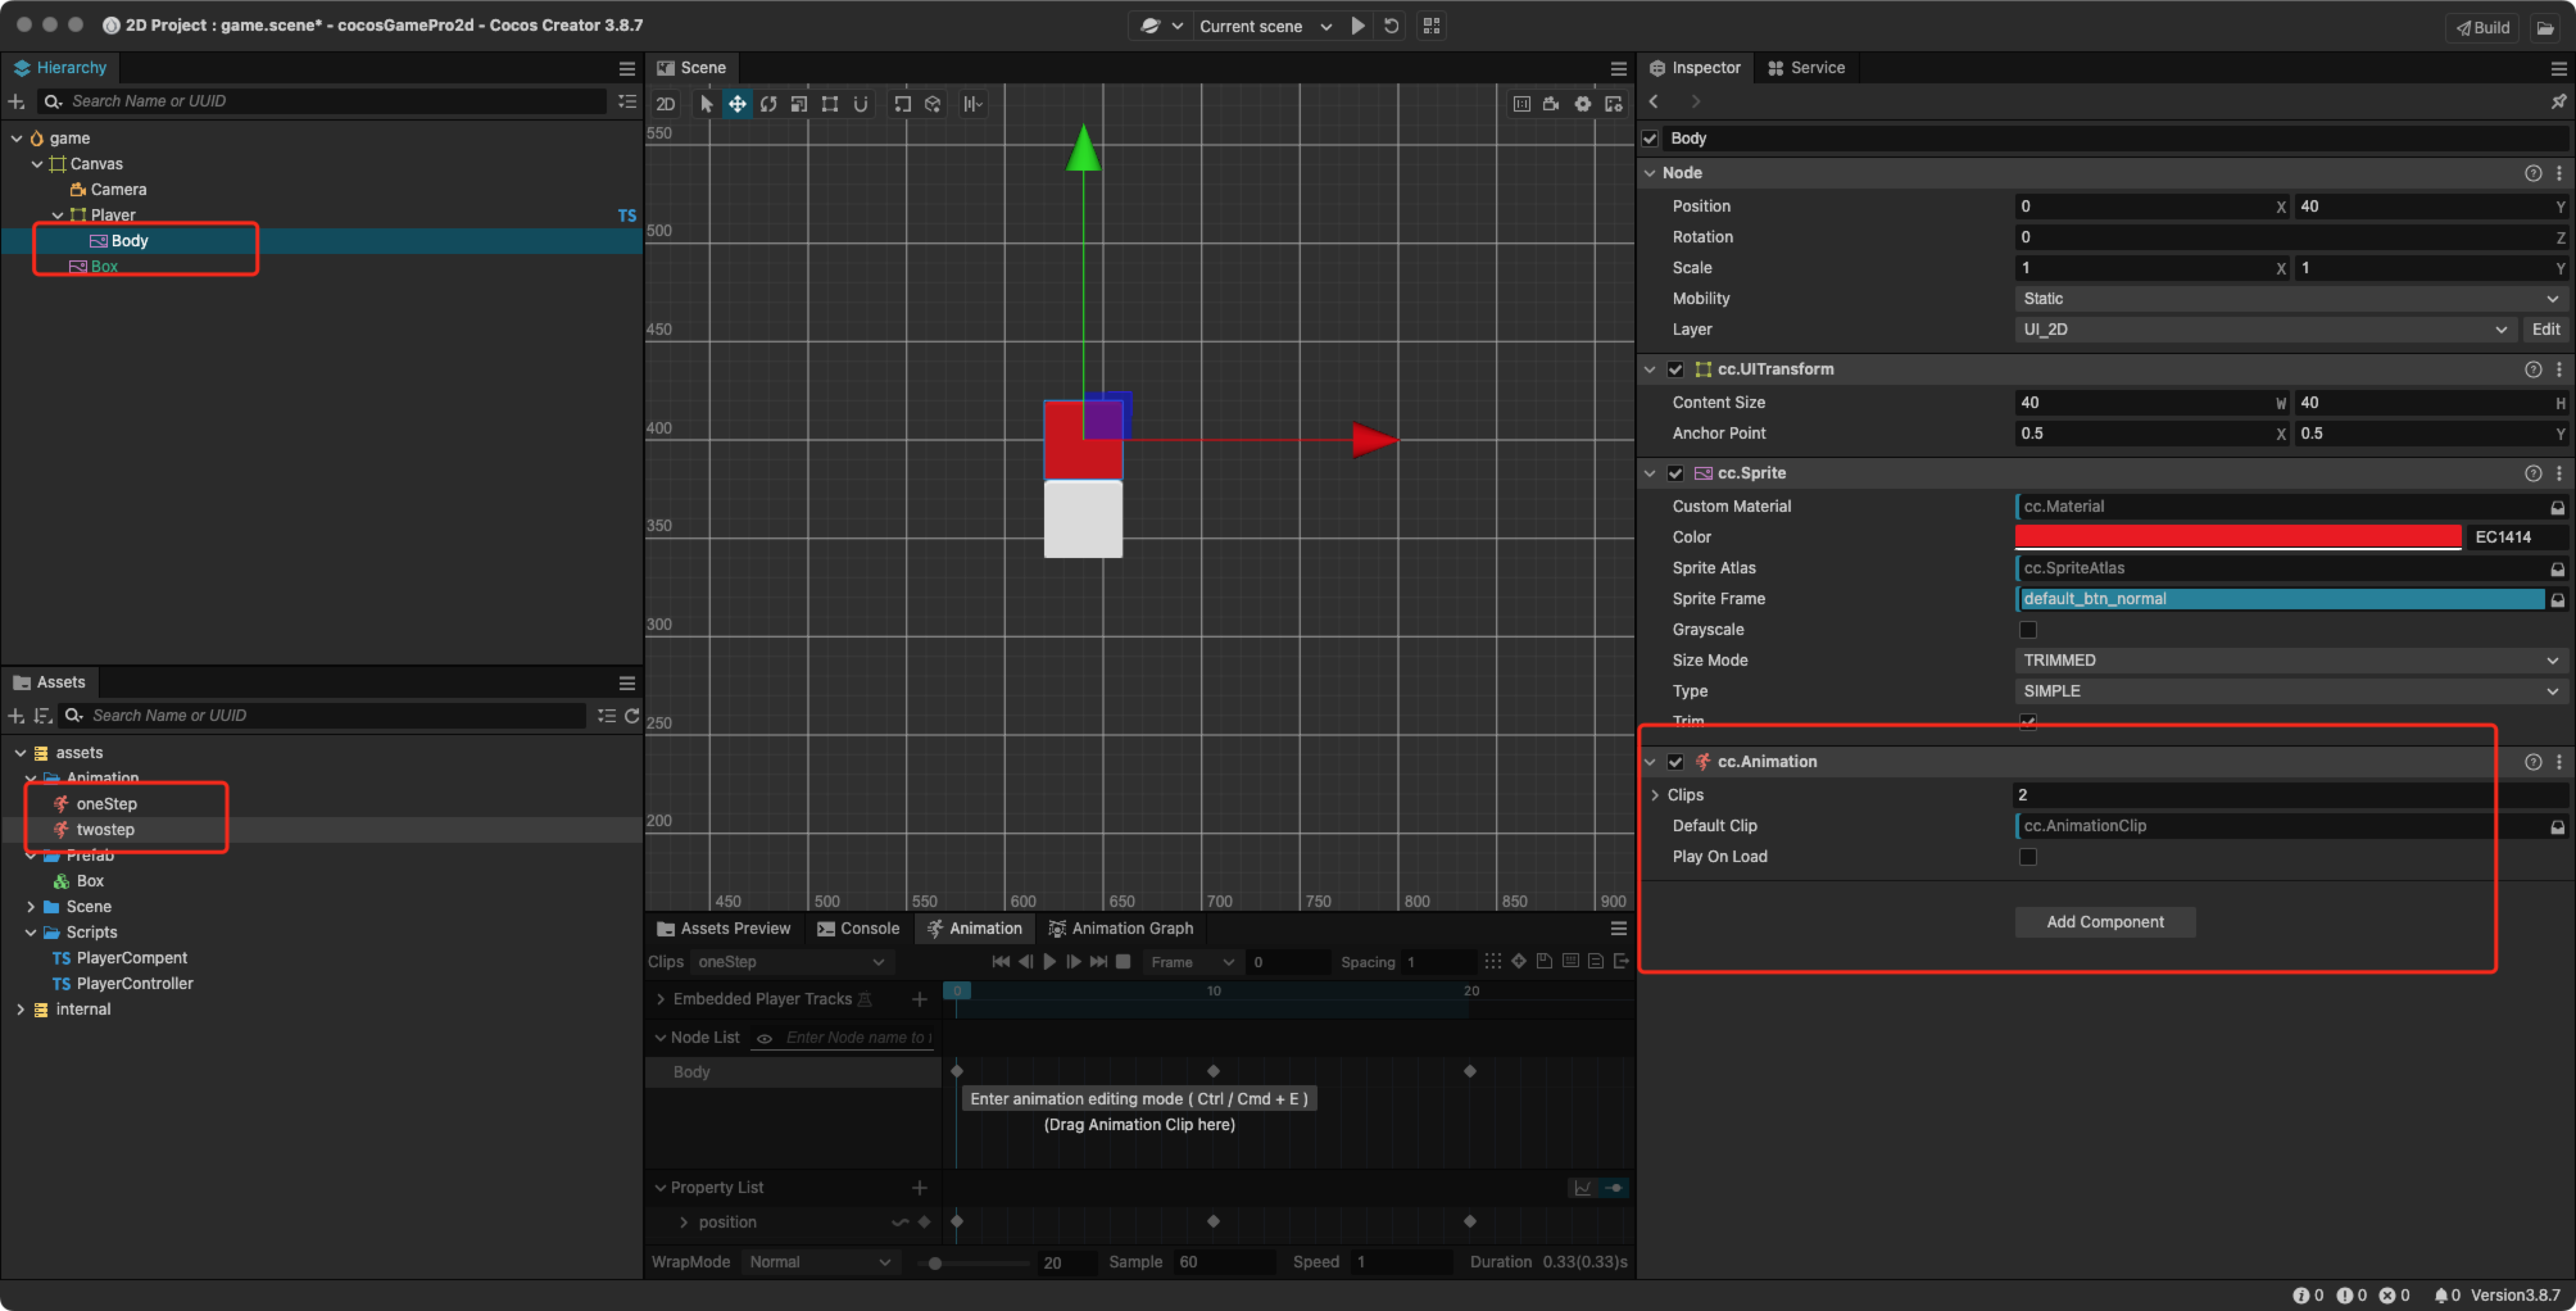The image size is (2576, 1311).
Task: Select the Move gizmo tool
Action: pos(737,104)
